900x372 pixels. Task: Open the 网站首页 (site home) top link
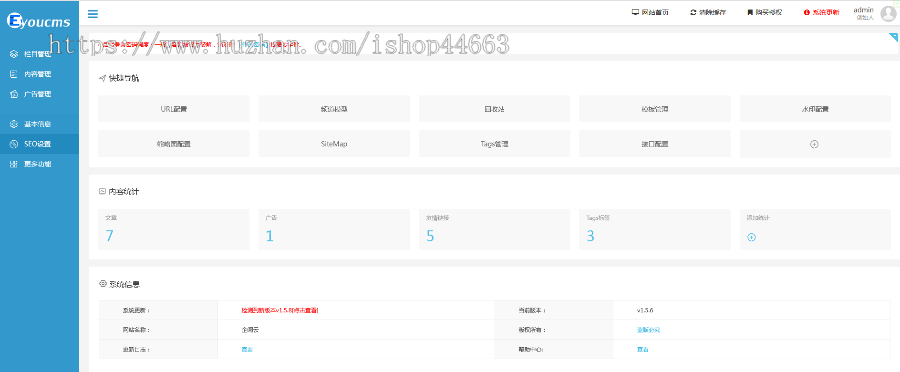pyautogui.click(x=650, y=12)
